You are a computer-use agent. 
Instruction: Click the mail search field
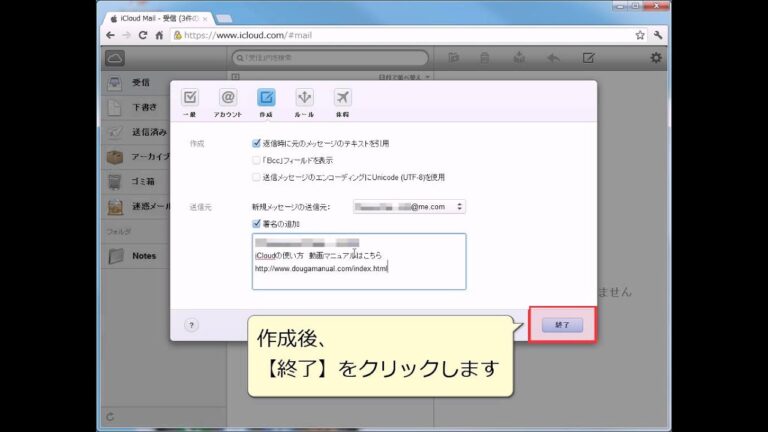330,58
